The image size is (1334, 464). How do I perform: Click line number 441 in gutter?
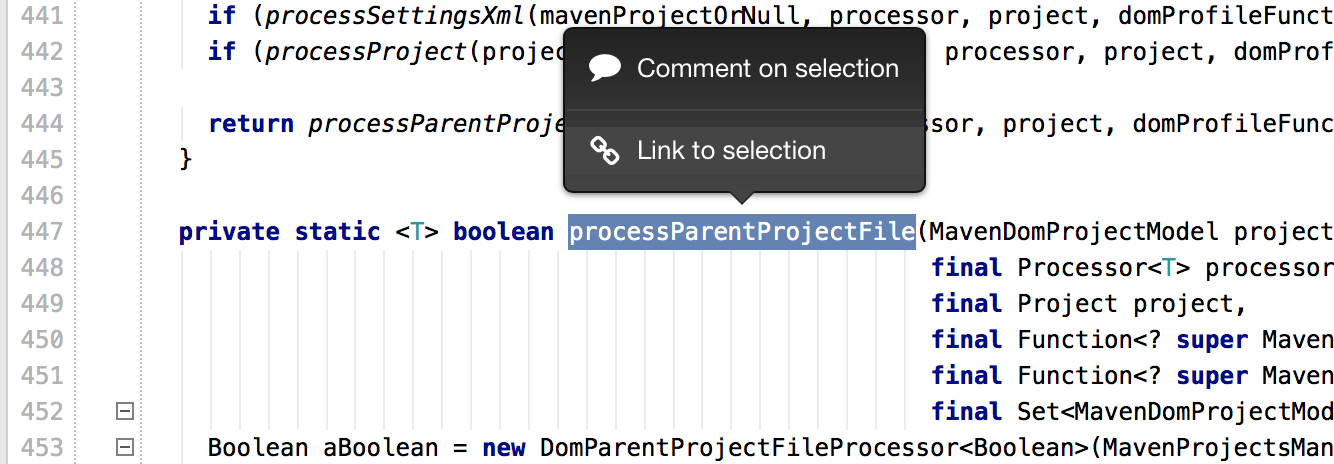coord(41,16)
